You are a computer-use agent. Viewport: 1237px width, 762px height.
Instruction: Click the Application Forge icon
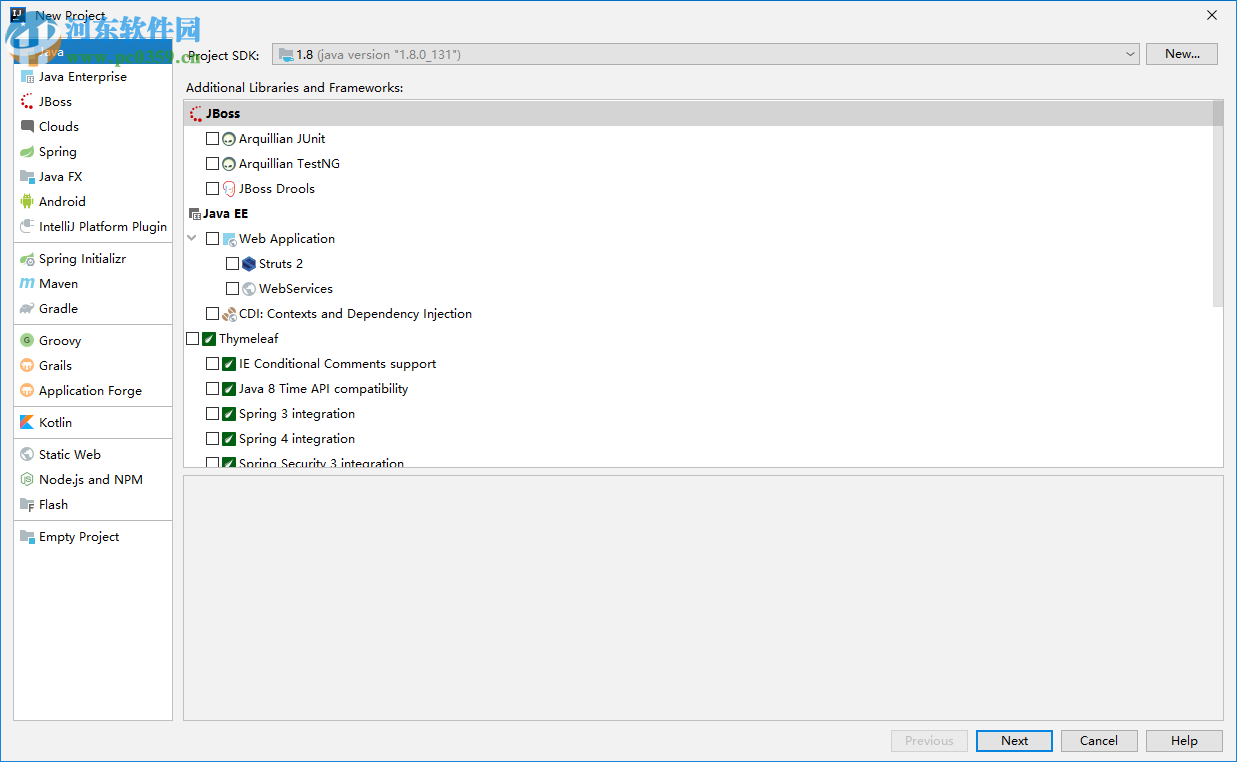pyautogui.click(x=27, y=391)
